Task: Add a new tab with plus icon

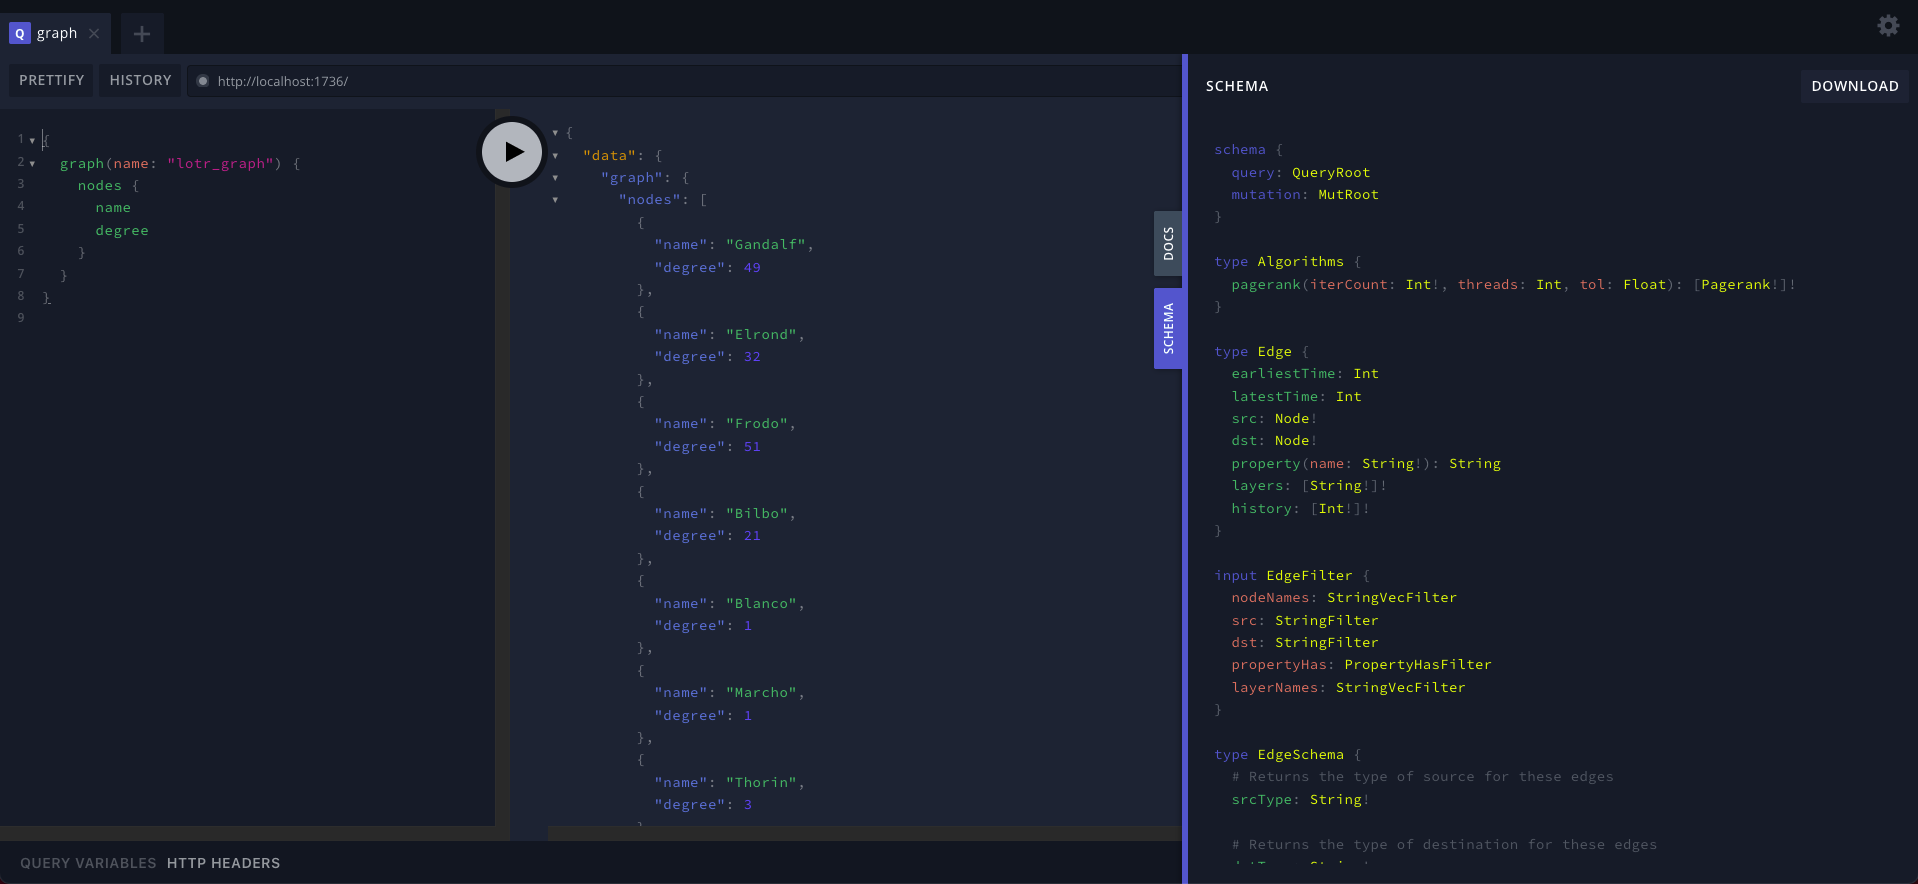Action: coord(142,34)
